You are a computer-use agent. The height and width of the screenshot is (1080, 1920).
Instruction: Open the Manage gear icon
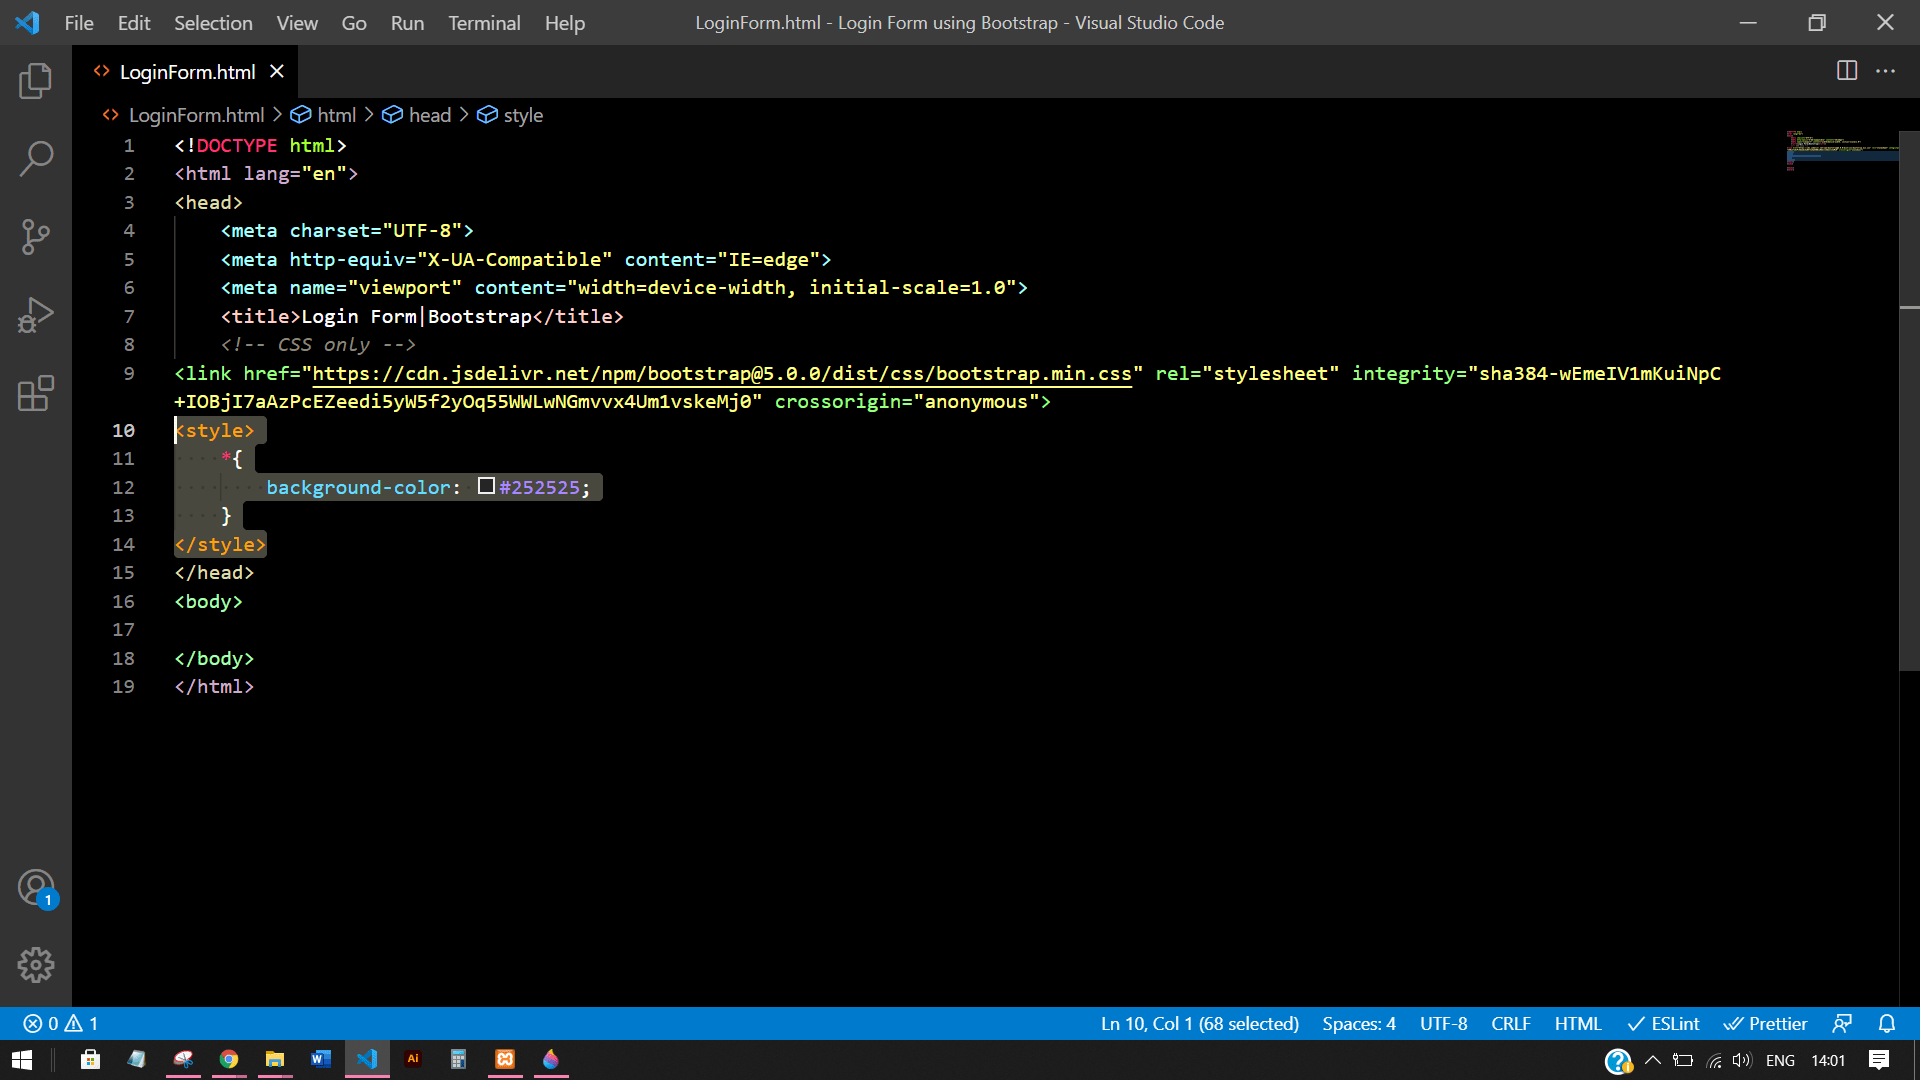click(36, 965)
